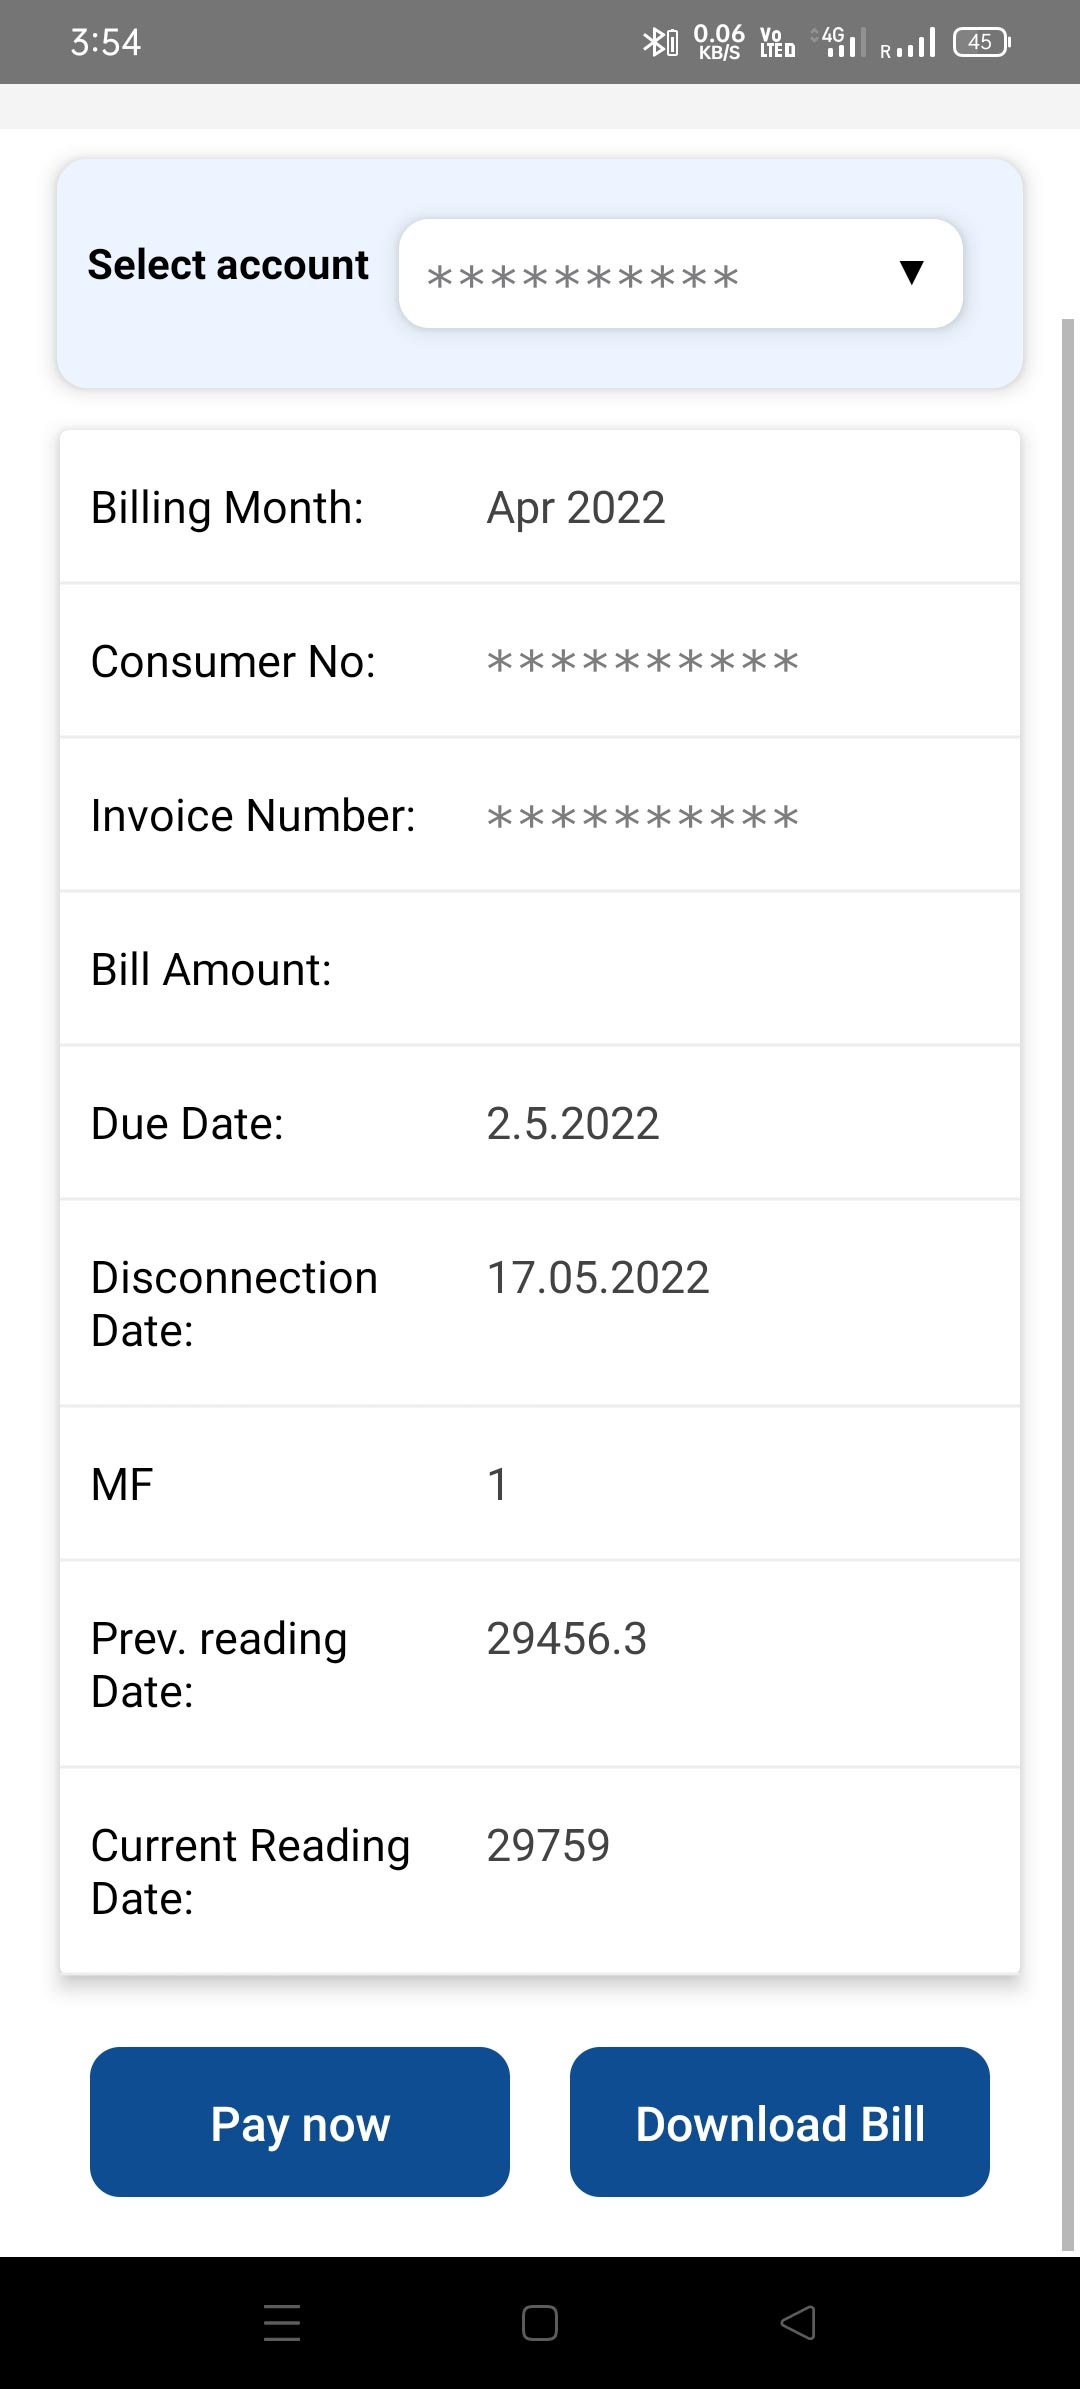Tap the roaming signal bars icon
The image size is (1080, 2389).
(x=908, y=44)
